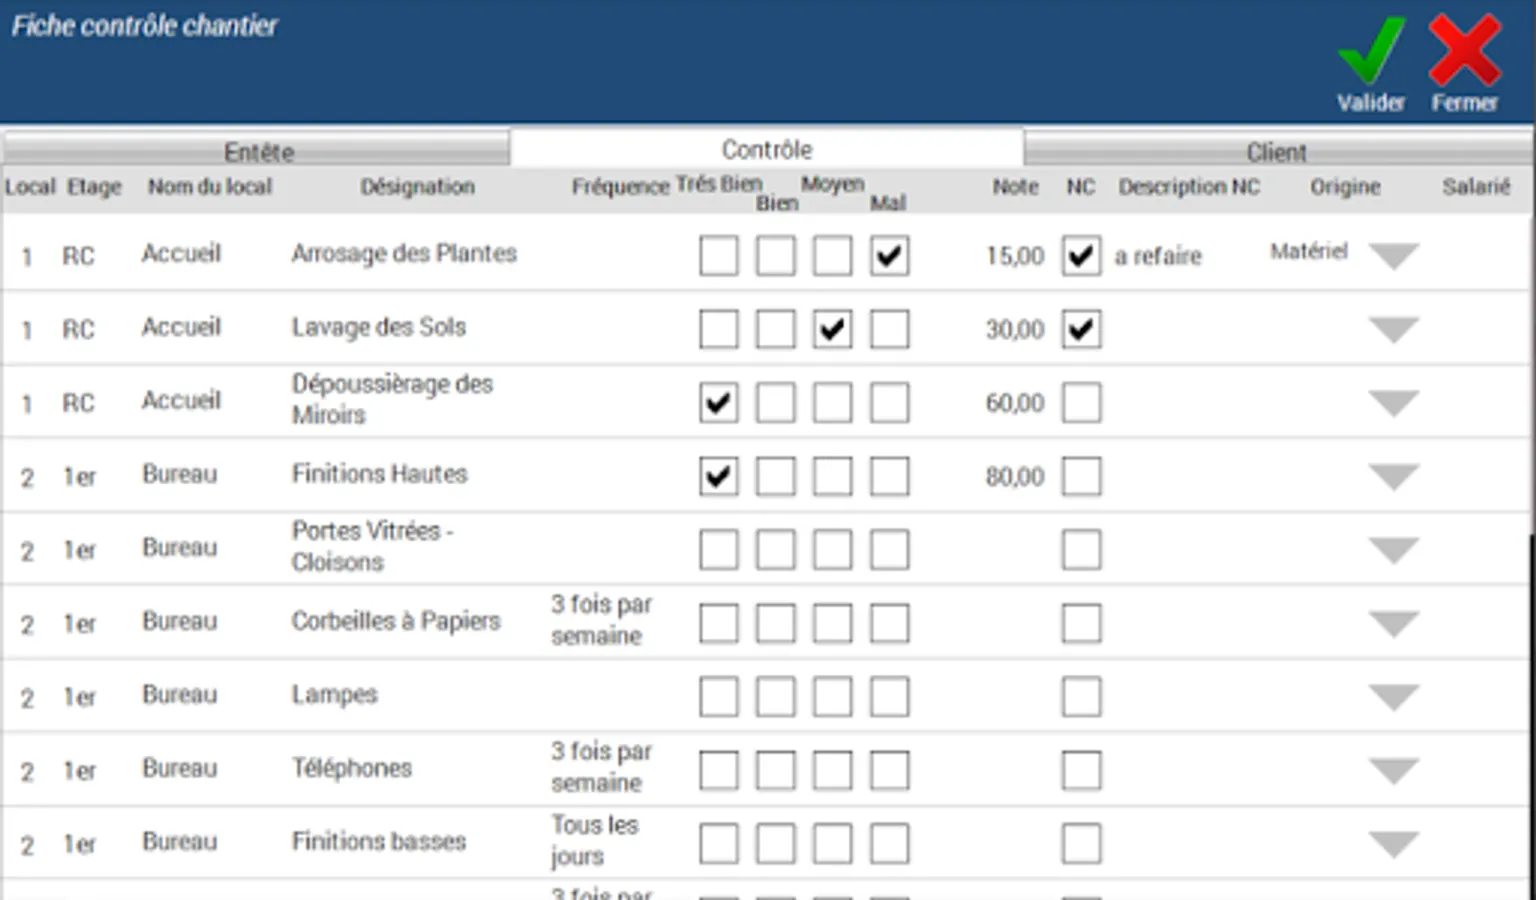Open Origine dropdown for Arrosage des Plantes
Screen dimensions: 1536x900
coord(1394,256)
